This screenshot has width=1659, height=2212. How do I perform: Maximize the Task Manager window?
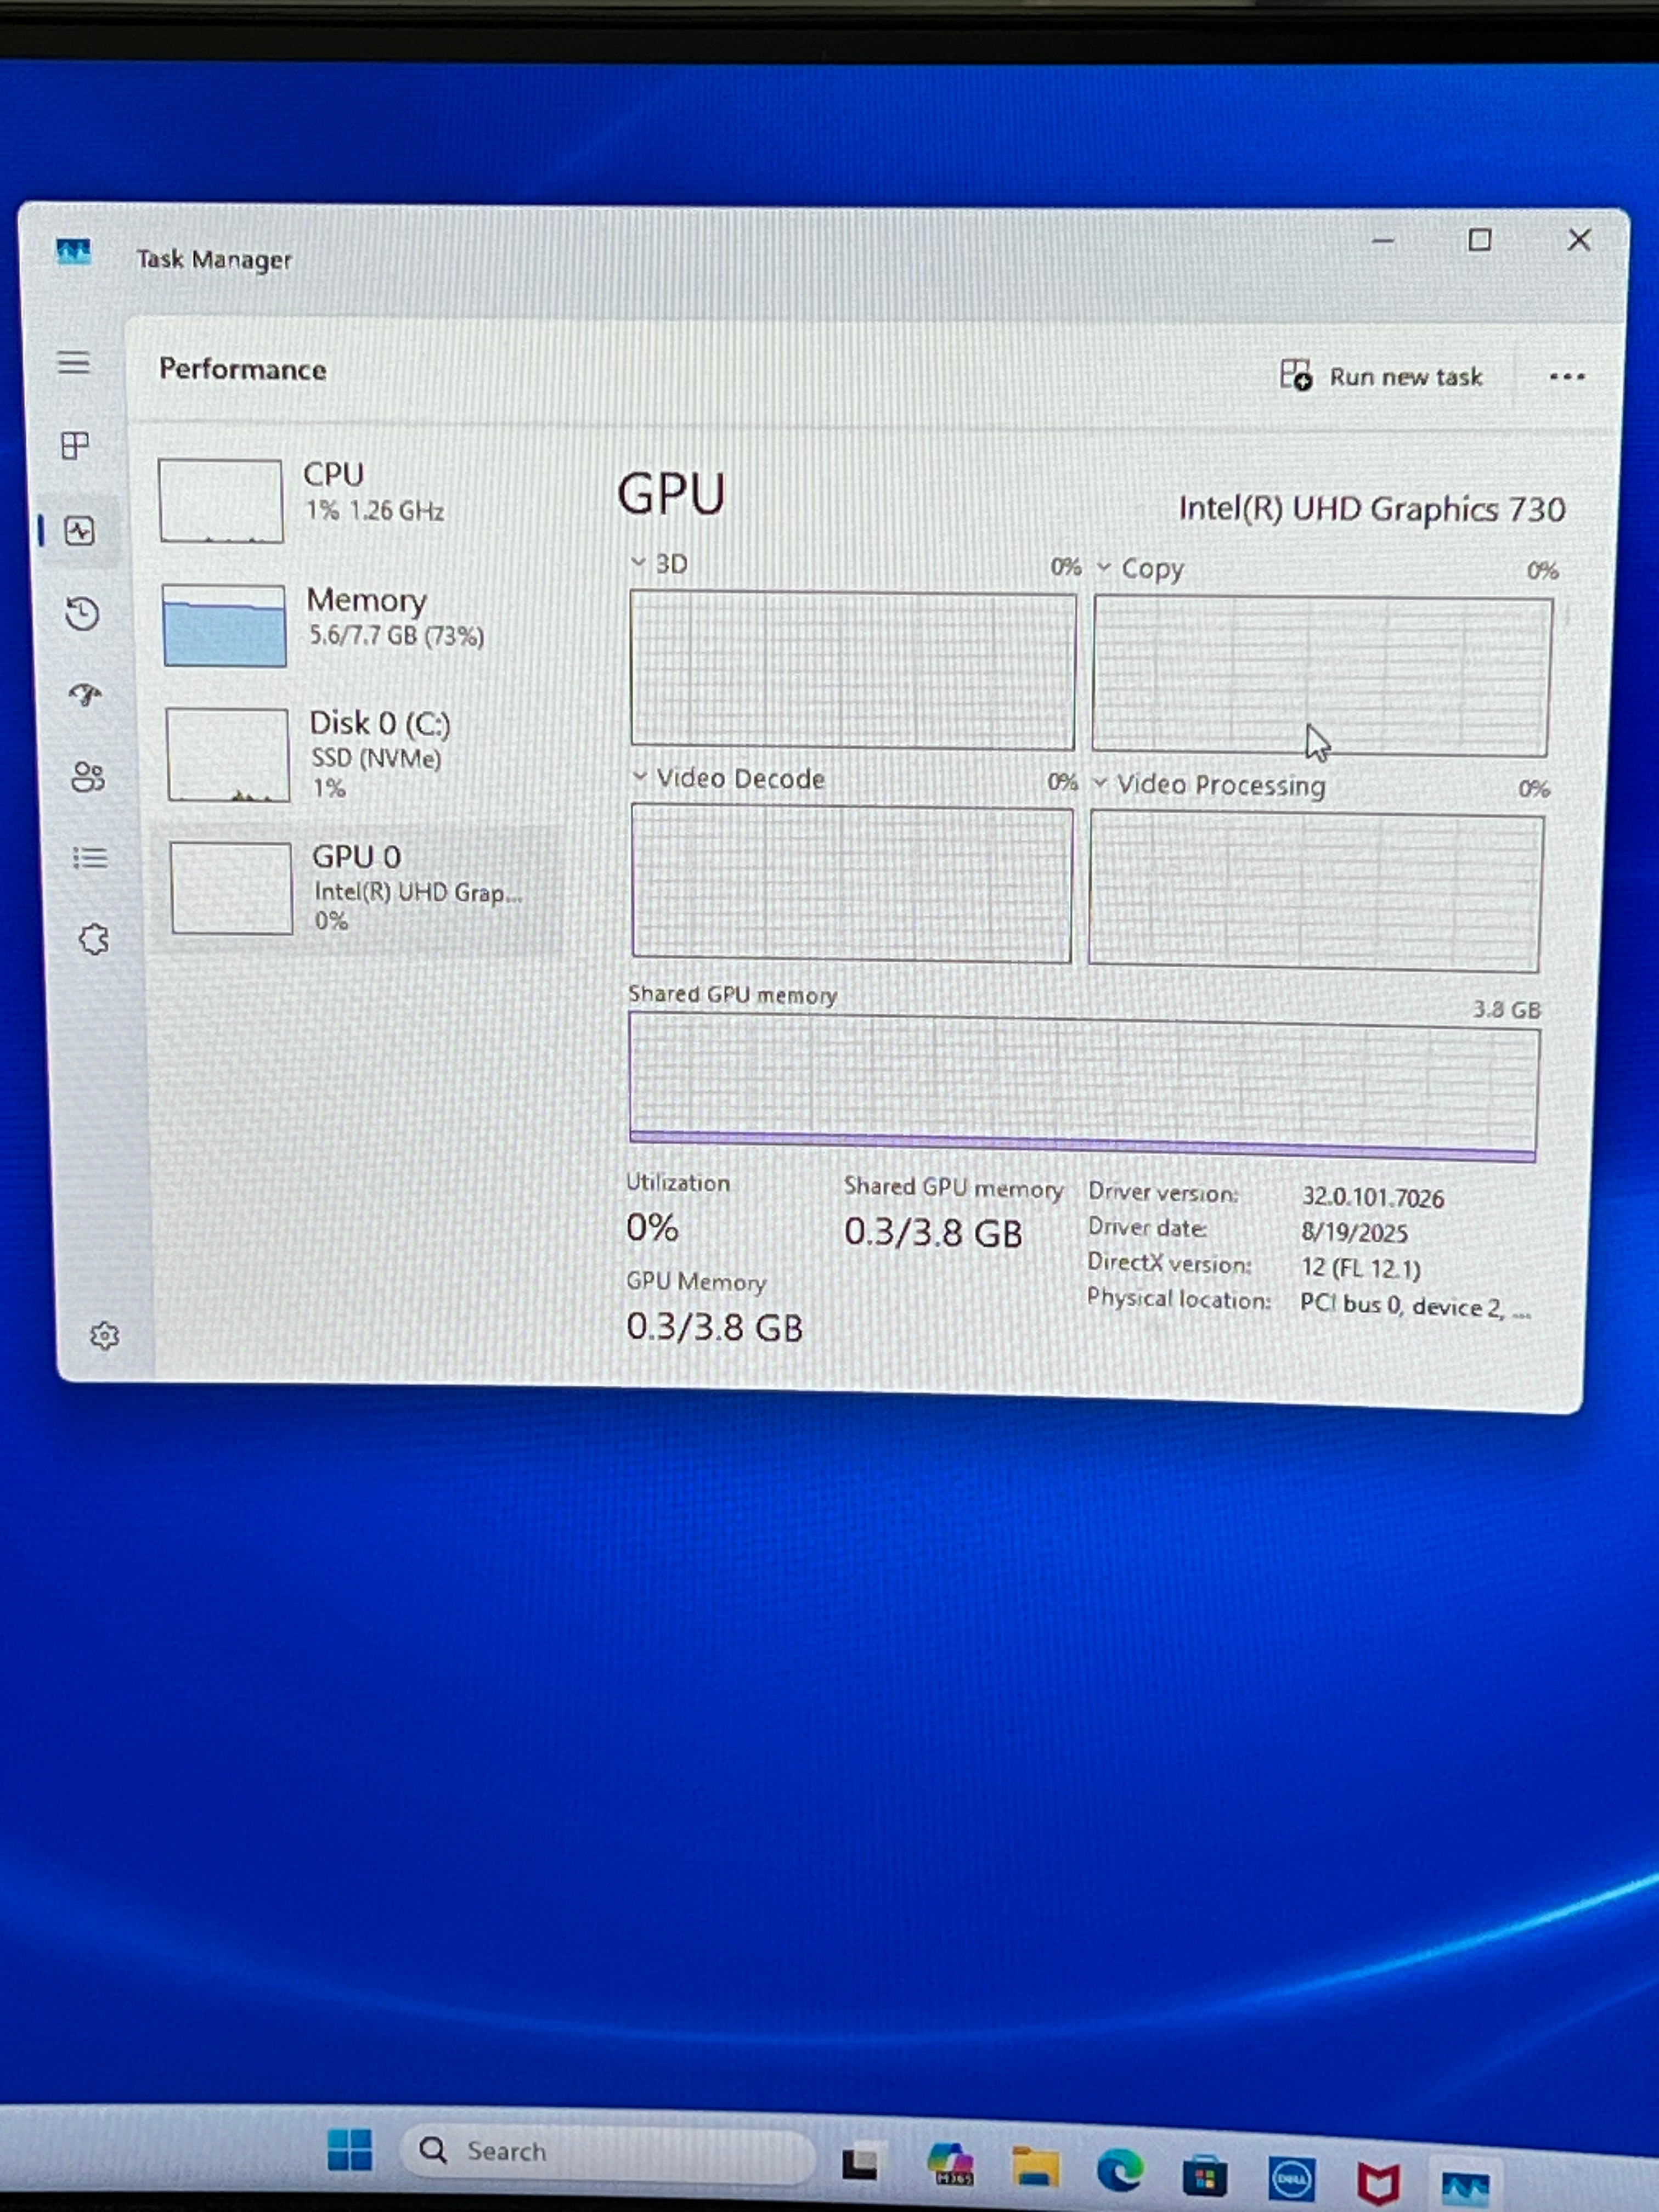(x=1480, y=240)
